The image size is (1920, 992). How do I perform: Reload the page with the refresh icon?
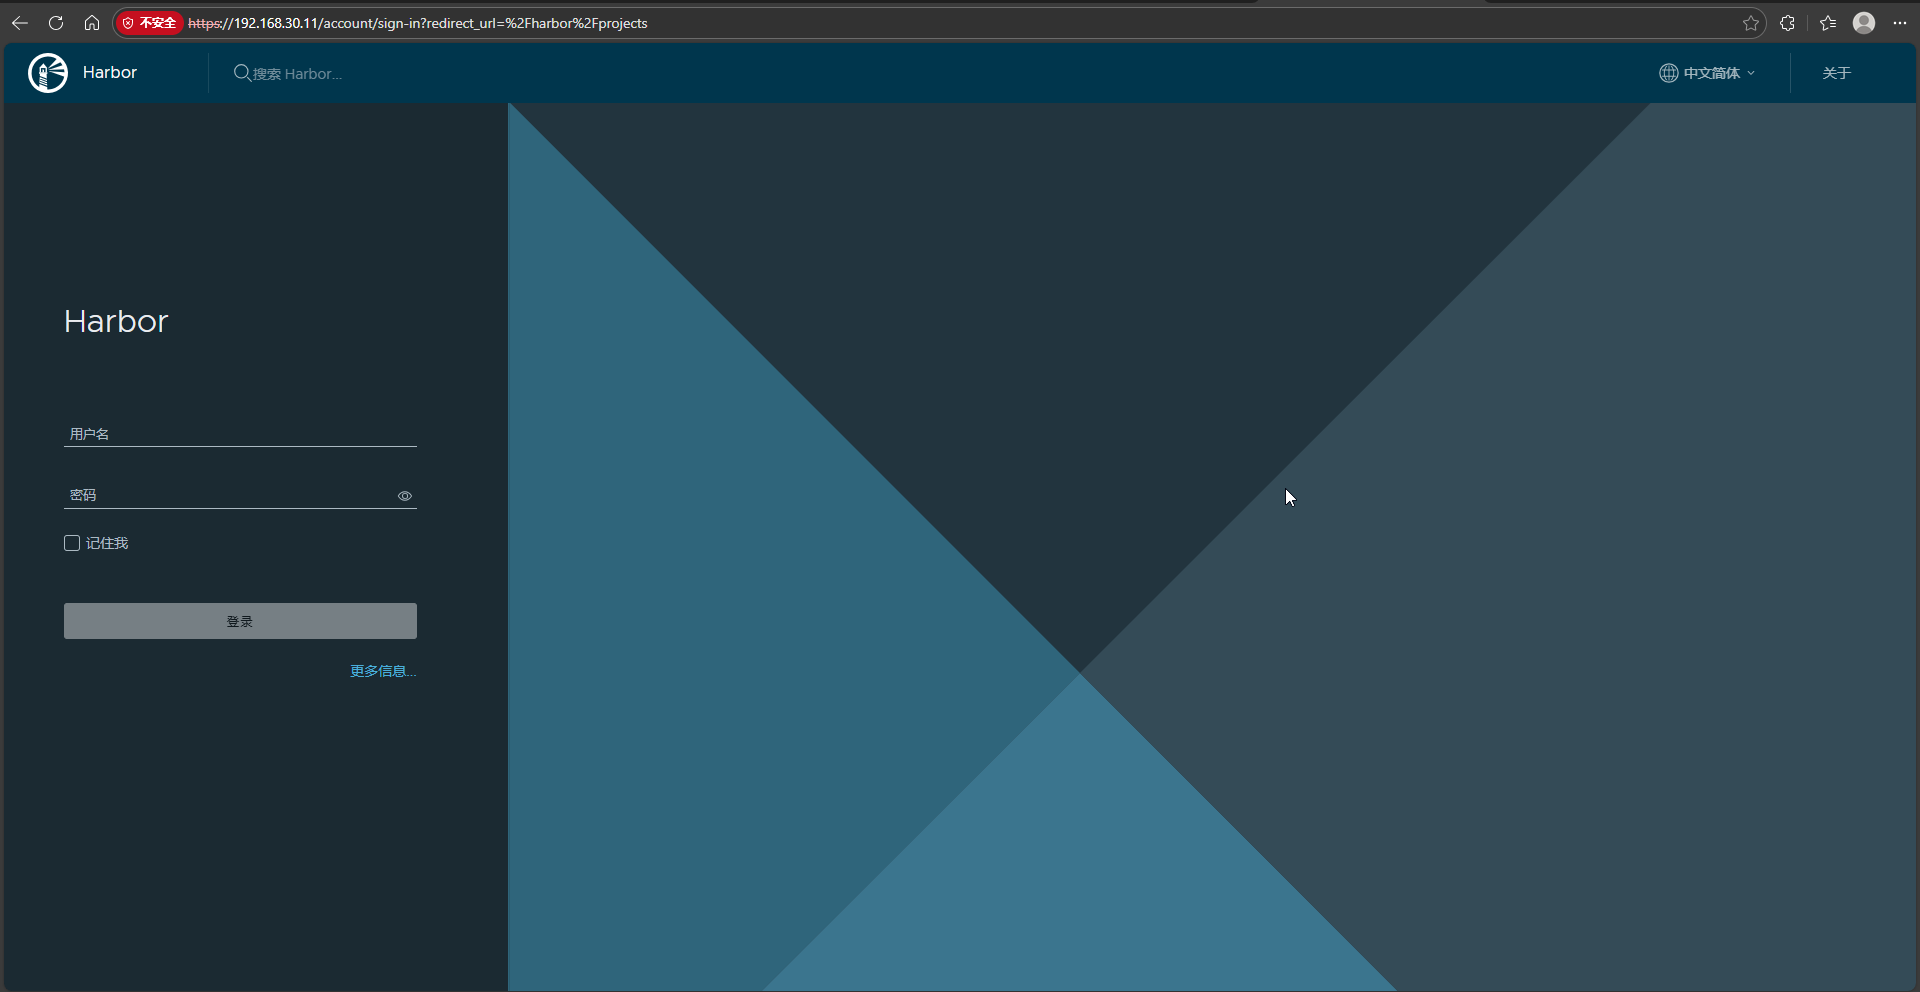(x=56, y=23)
